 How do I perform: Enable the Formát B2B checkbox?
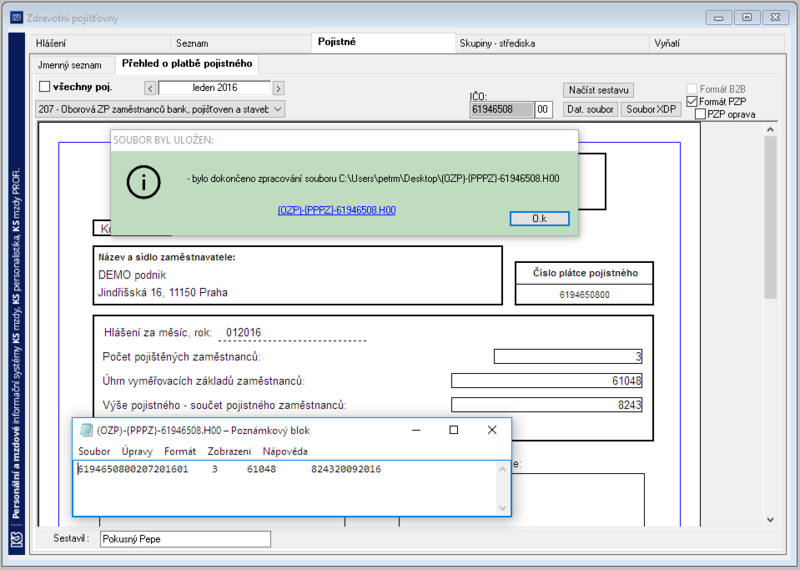[692, 89]
